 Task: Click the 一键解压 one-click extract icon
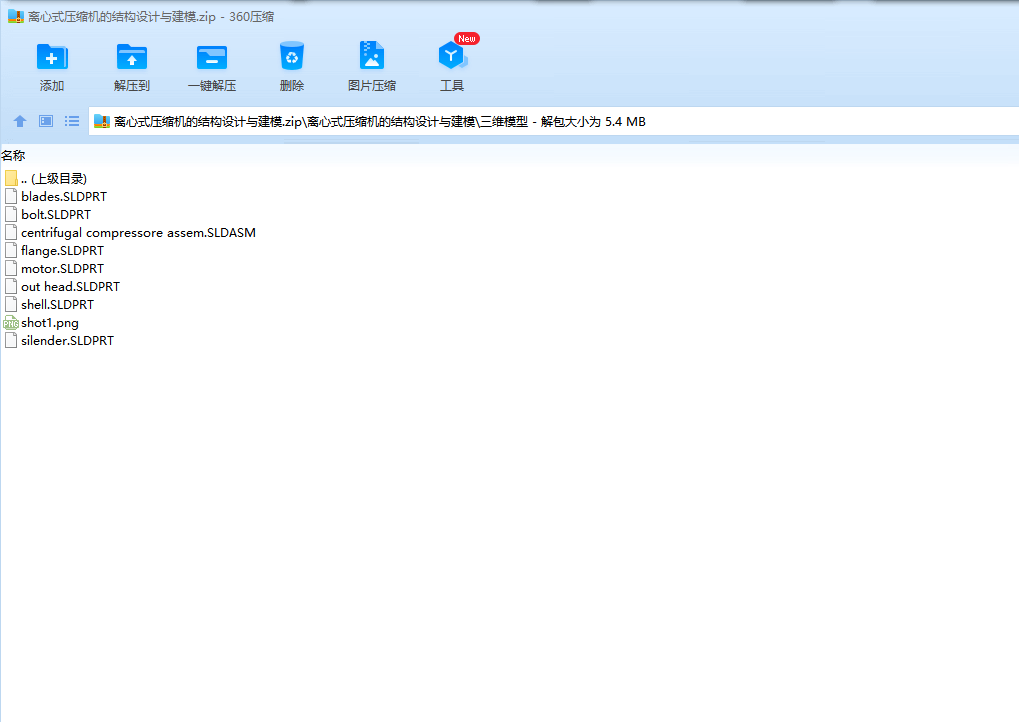tap(212, 57)
